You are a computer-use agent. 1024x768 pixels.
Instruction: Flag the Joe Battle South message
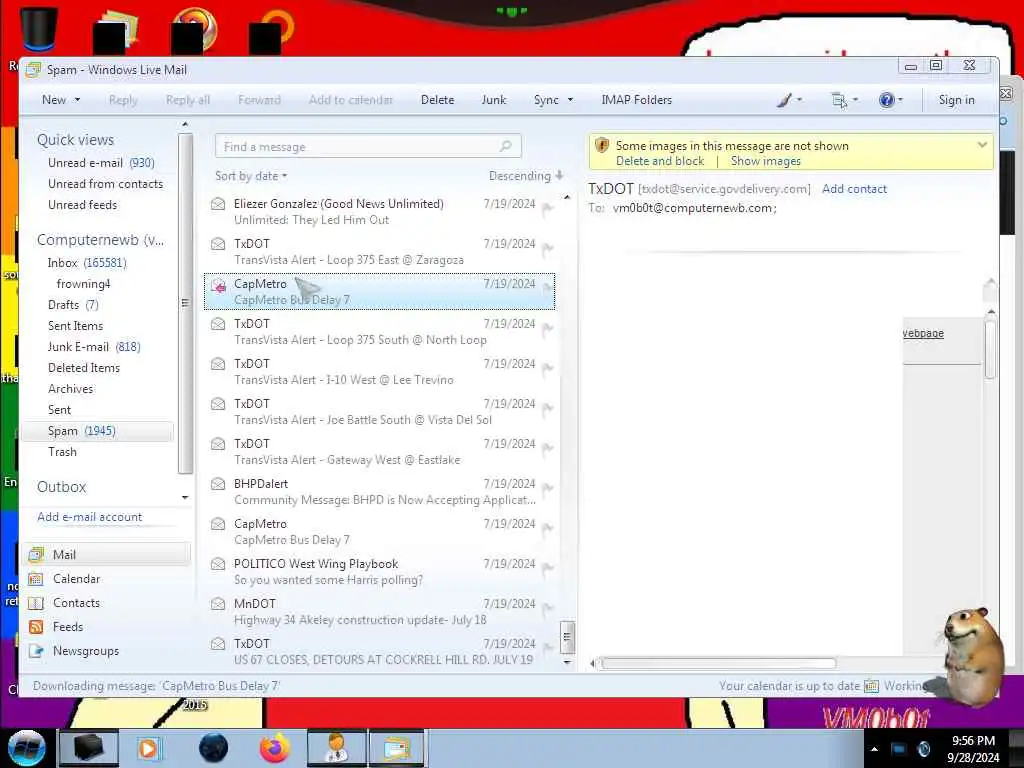[x=548, y=408]
